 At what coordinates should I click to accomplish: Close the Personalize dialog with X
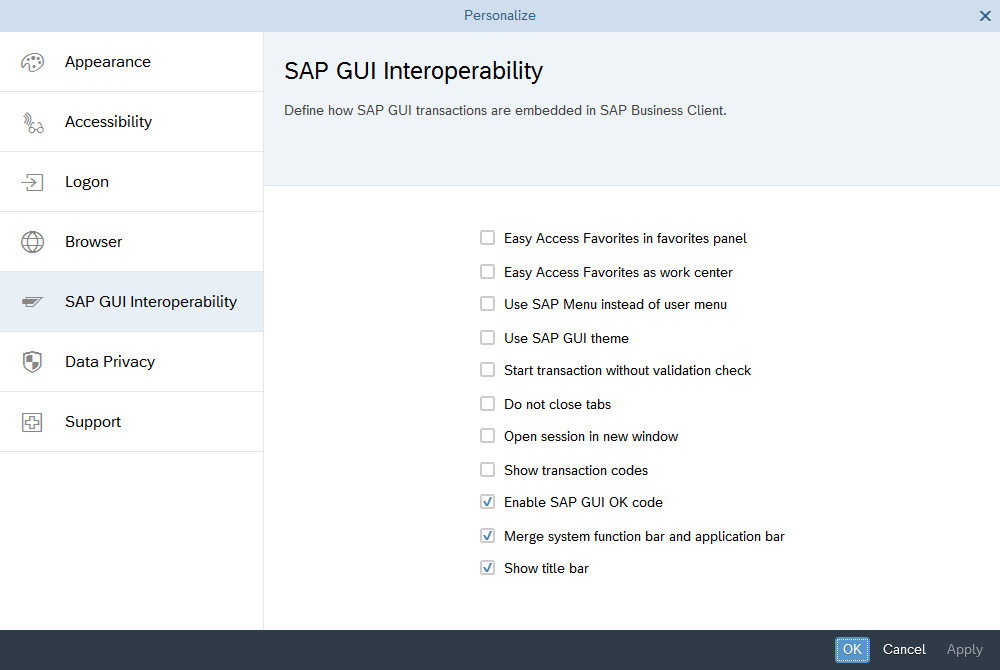(x=985, y=16)
